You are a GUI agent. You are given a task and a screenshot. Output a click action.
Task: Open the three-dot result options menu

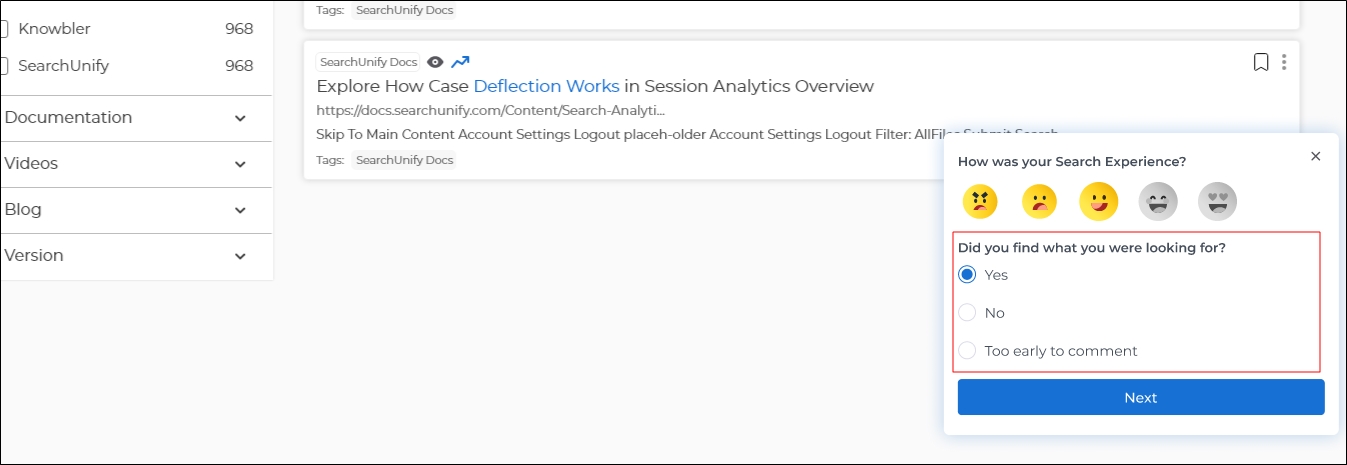pyautogui.click(x=1284, y=62)
